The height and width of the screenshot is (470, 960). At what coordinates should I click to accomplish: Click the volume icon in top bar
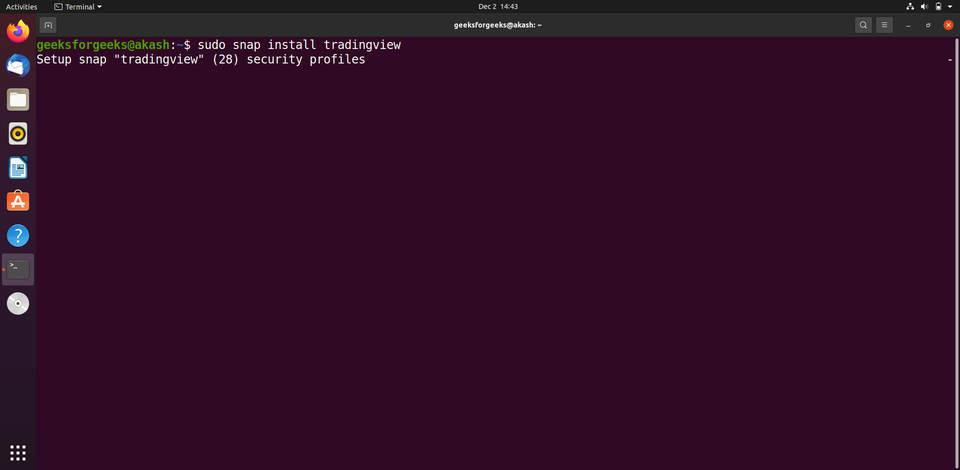[x=924, y=7]
